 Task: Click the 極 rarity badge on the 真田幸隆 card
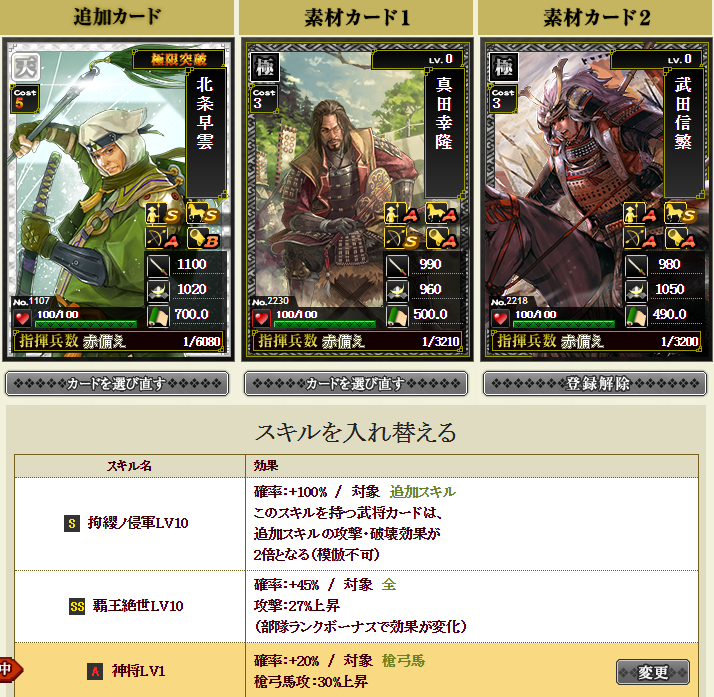[265, 67]
